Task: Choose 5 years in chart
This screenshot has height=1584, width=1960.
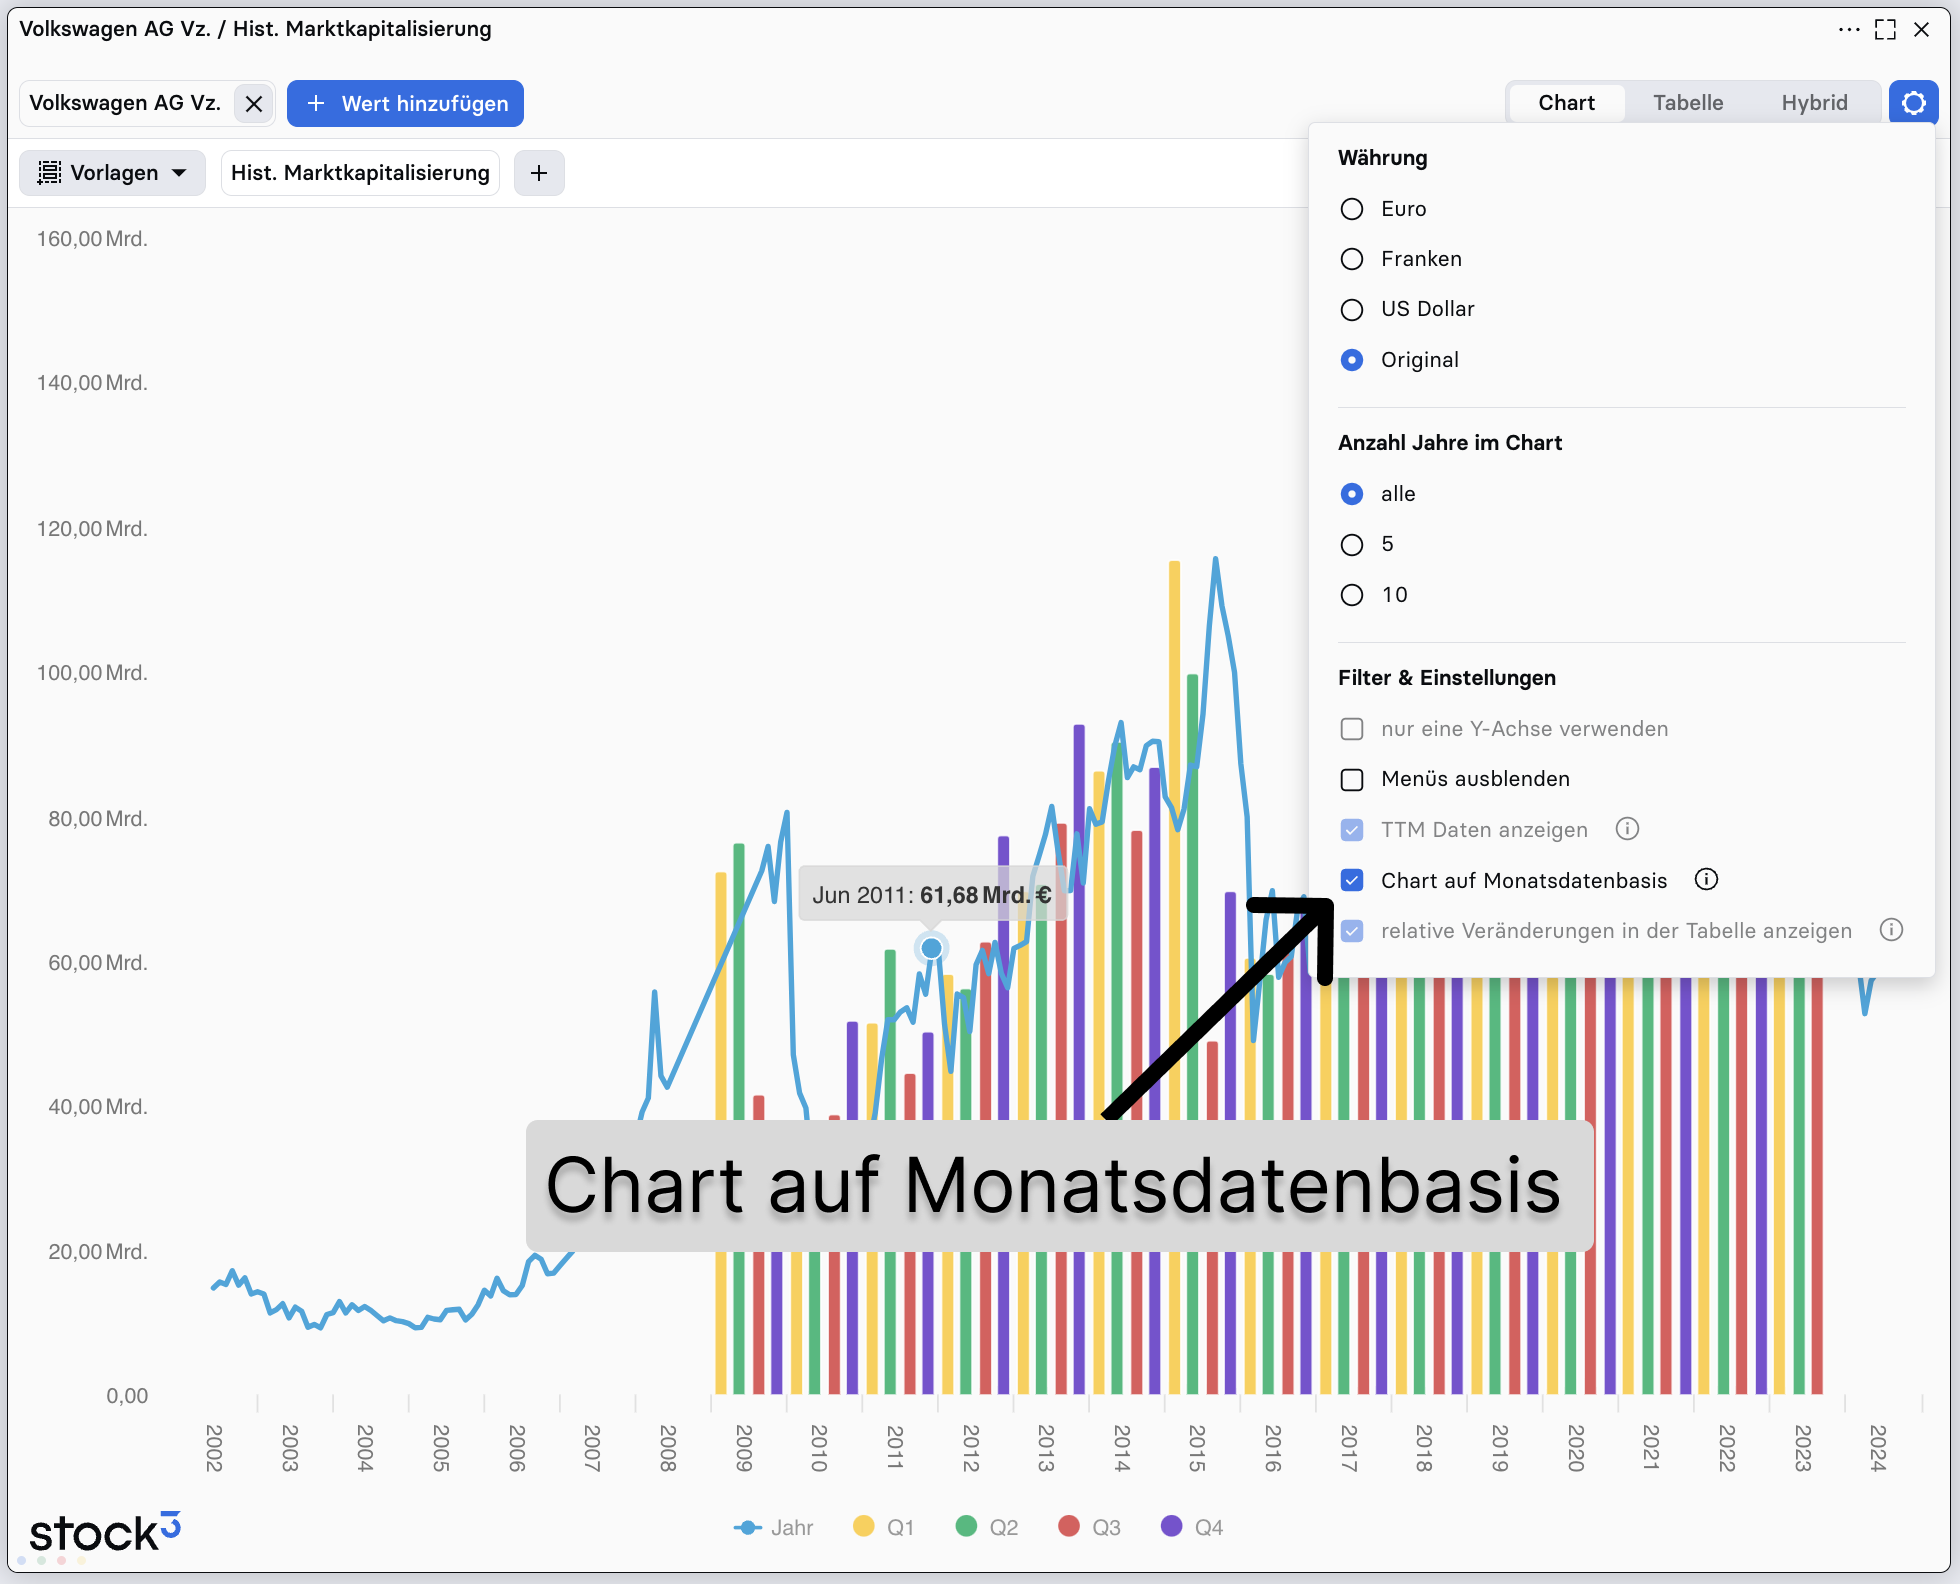Action: [x=1352, y=545]
